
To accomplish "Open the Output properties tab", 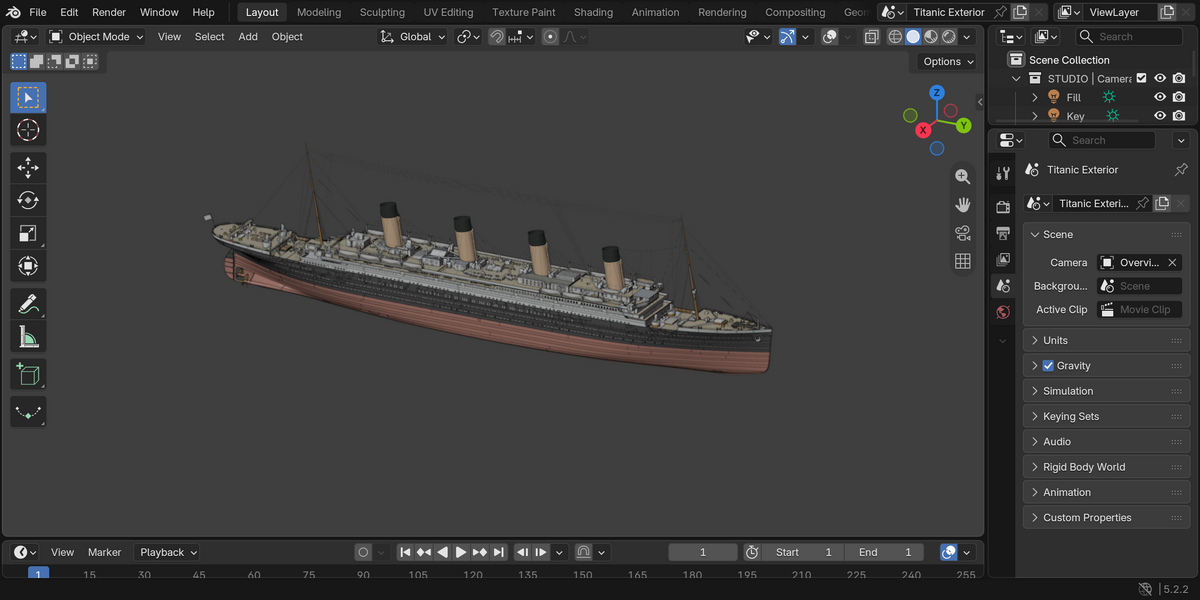I will tap(1003, 233).
